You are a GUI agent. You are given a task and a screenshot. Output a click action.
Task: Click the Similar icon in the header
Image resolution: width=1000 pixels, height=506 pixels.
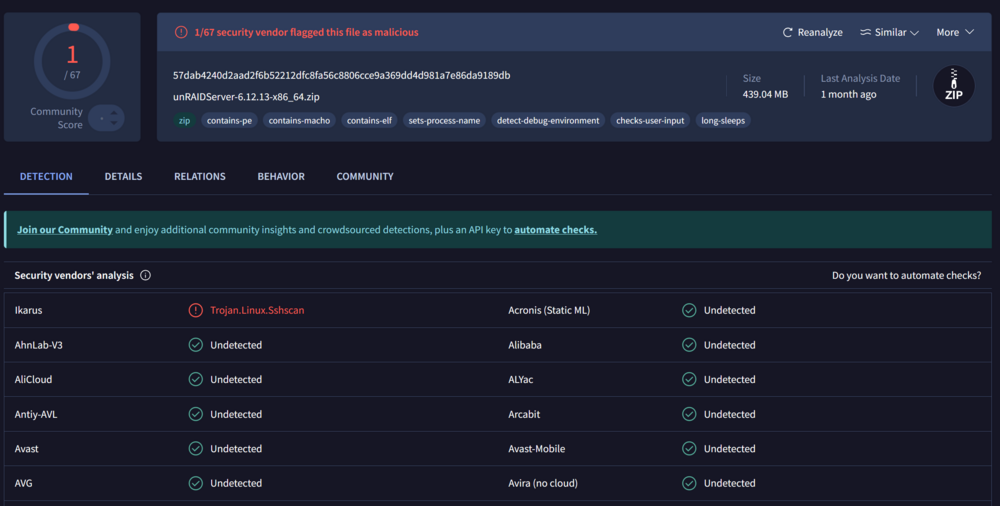(865, 33)
